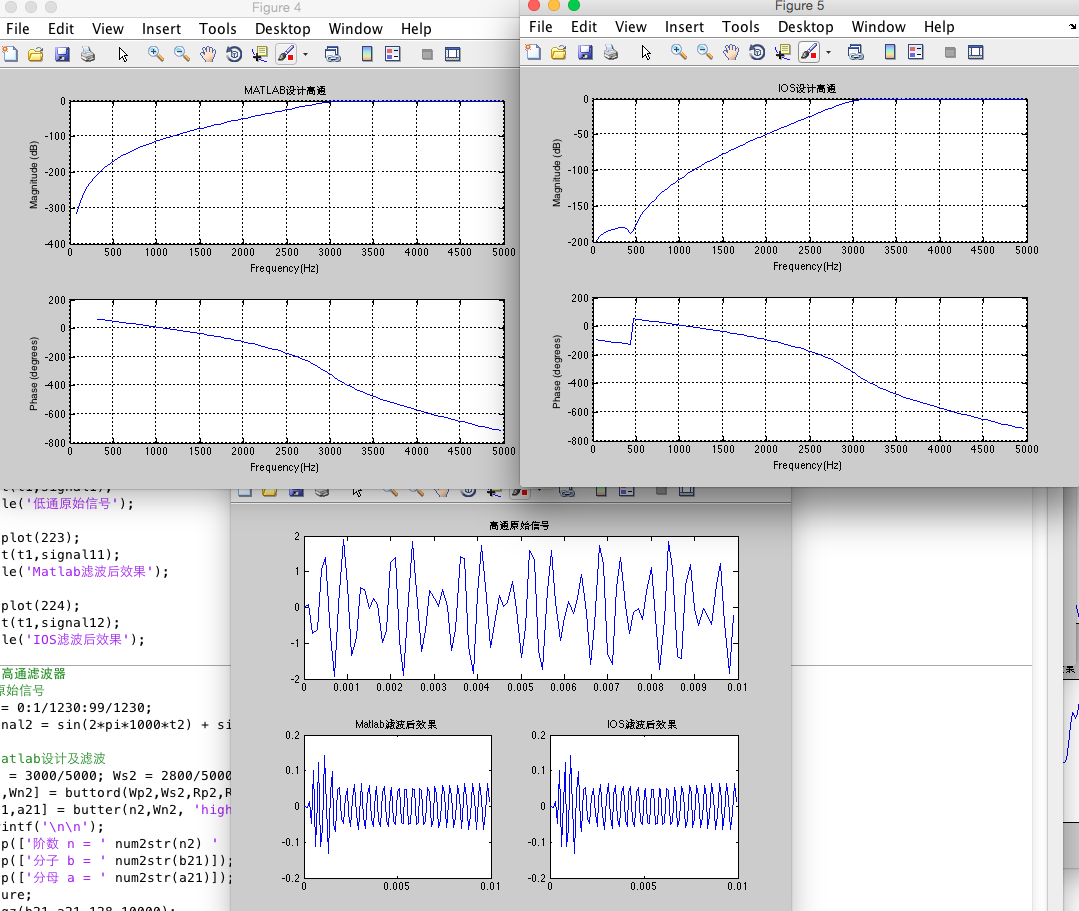Open View menu in Figure 4
1079x911 pixels.
[108, 29]
